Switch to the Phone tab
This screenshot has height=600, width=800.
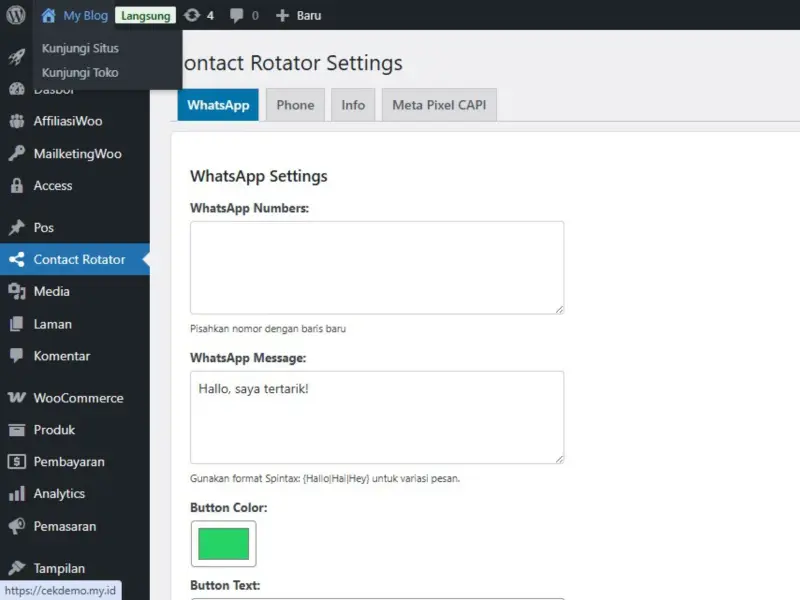295,105
